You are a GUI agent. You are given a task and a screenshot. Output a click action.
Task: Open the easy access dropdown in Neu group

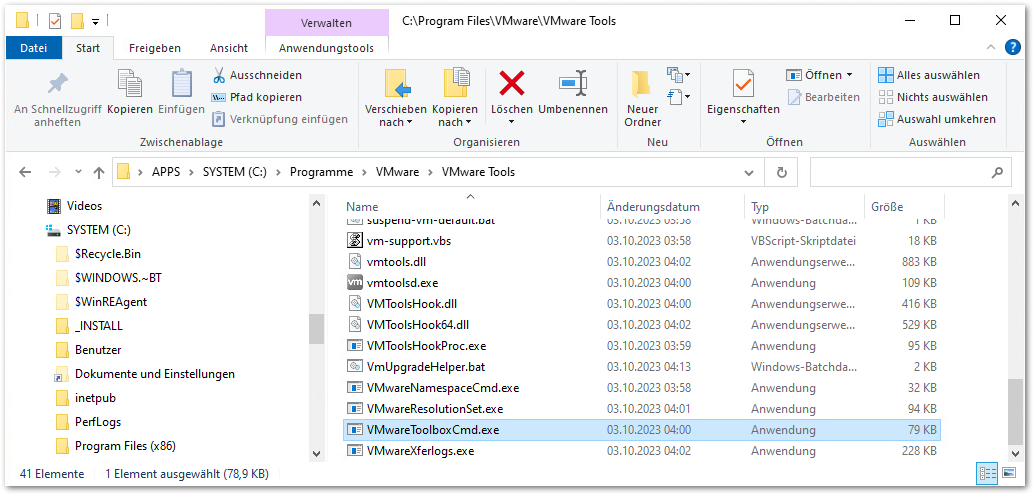[679, 97]
